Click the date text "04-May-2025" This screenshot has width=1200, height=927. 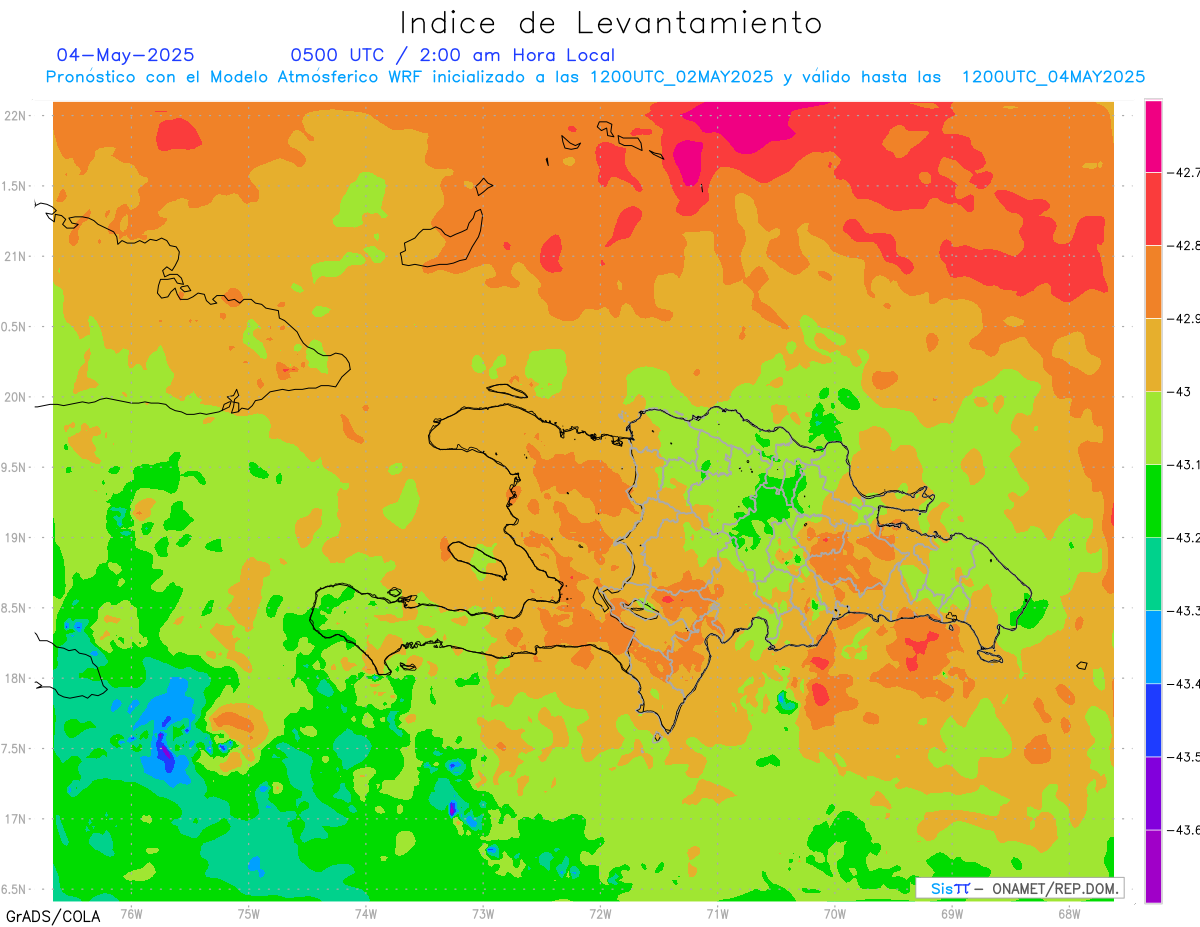126,55
